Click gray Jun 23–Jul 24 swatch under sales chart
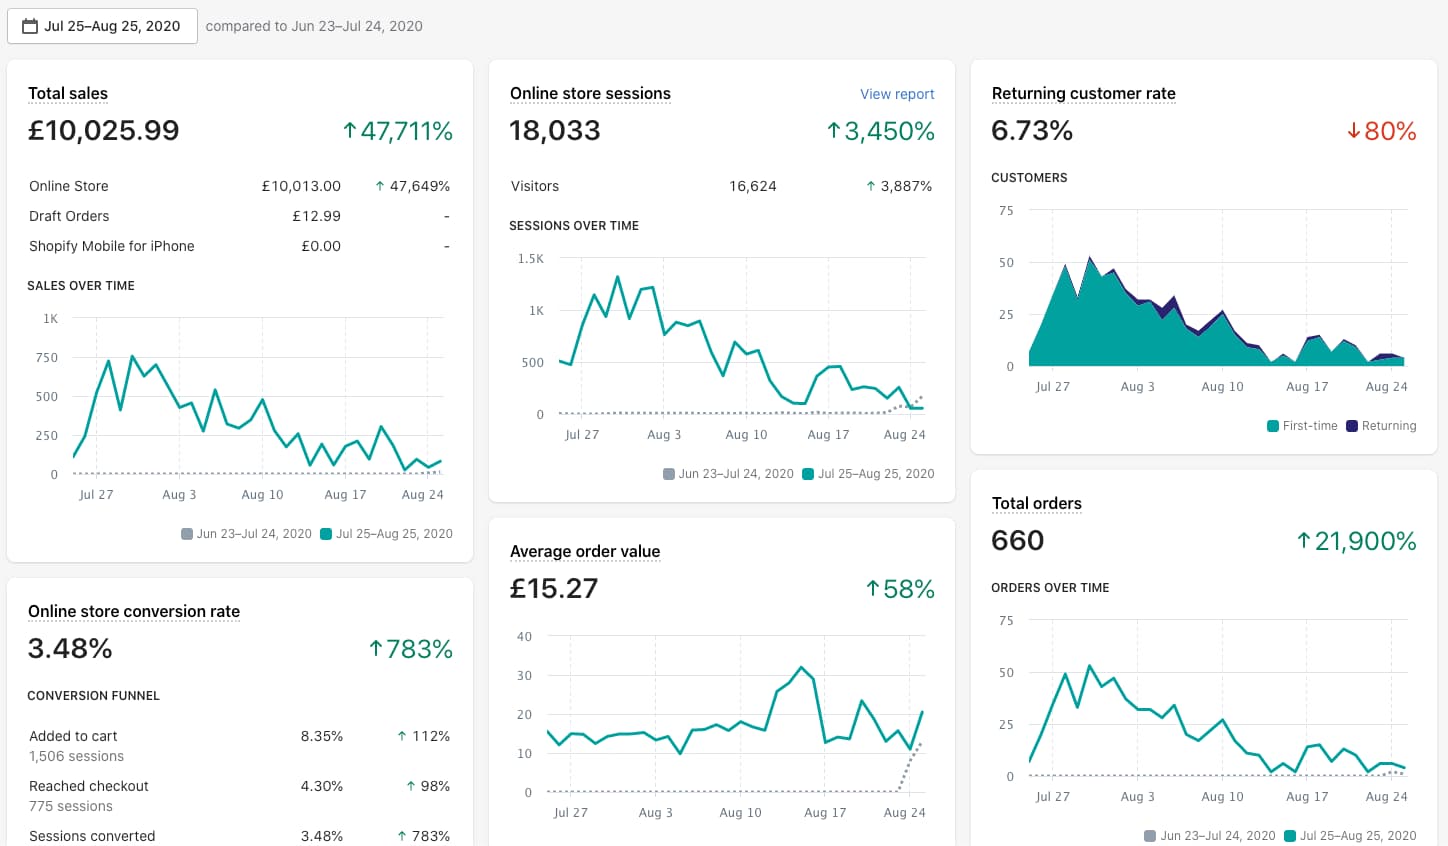This screenshot has height=846, width=1448. pyautogui.click(x=187, y=534)
